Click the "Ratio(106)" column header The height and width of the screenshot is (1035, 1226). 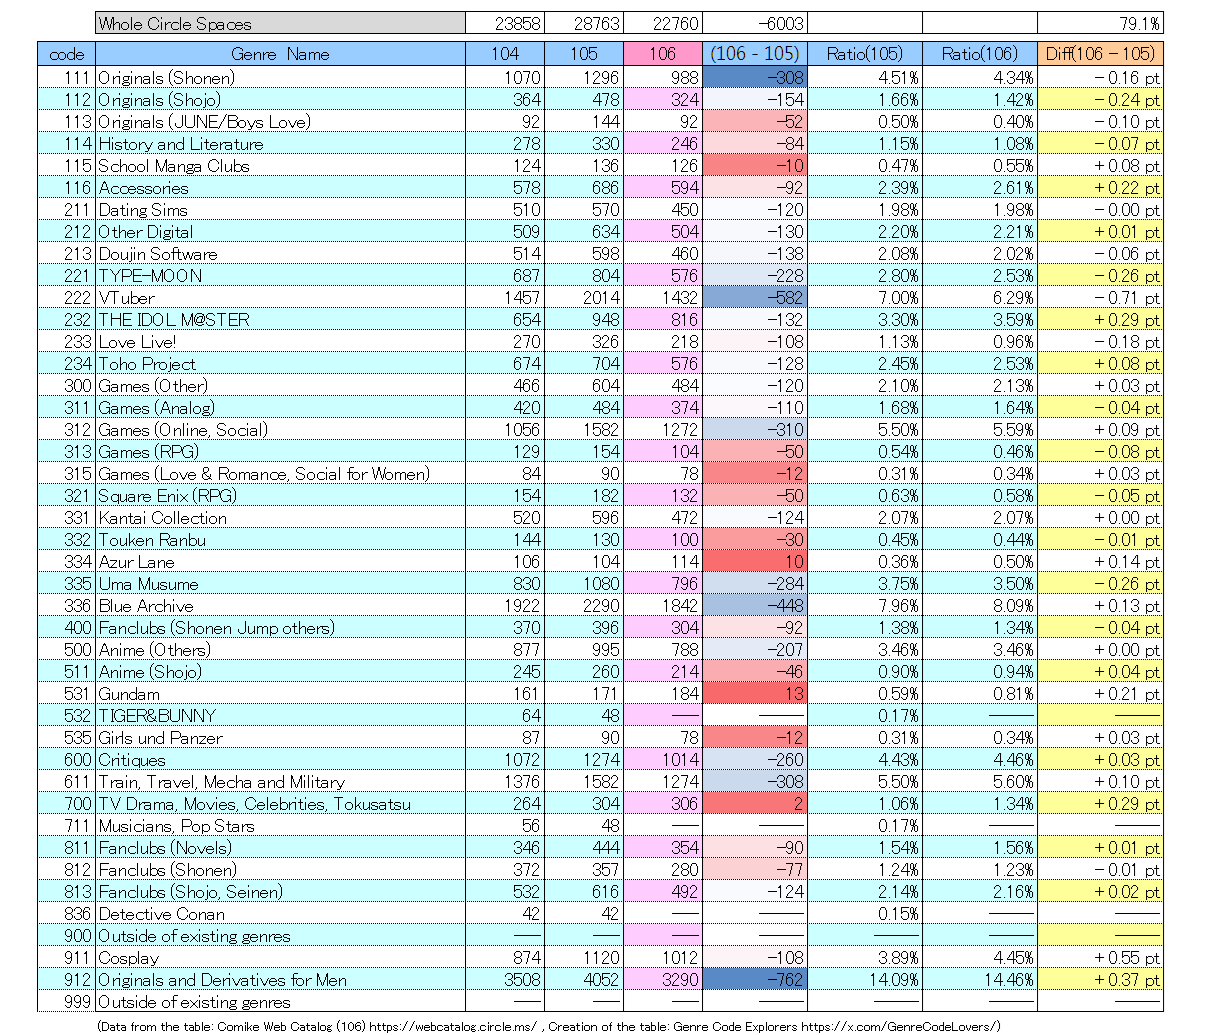(x=979, y=54)
